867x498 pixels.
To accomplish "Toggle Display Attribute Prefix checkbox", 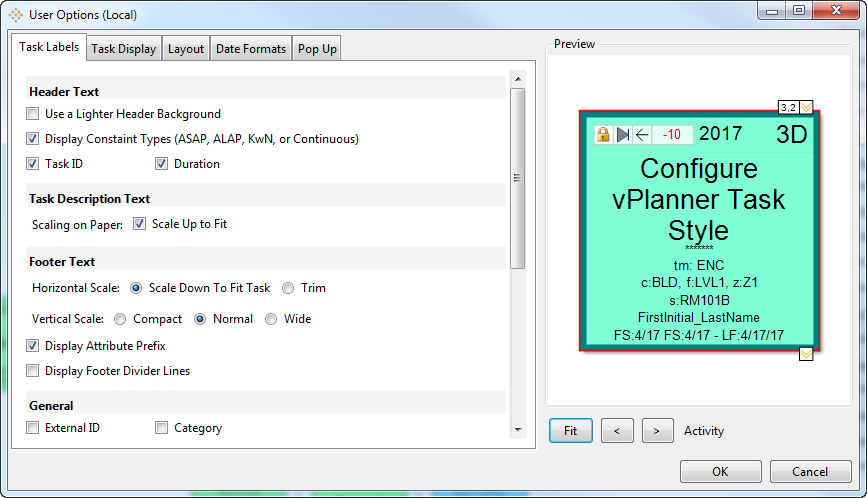I will pos(33,346).
